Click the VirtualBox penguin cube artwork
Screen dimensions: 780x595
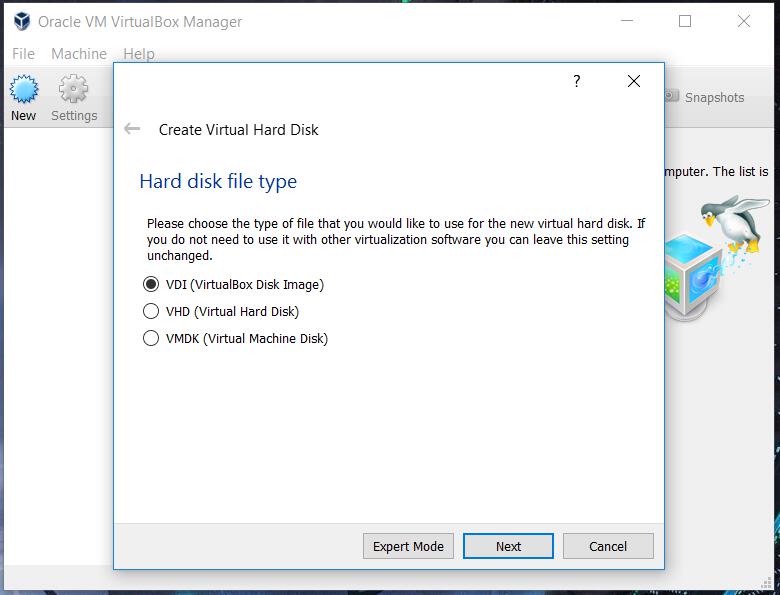(x=716, y=258)
